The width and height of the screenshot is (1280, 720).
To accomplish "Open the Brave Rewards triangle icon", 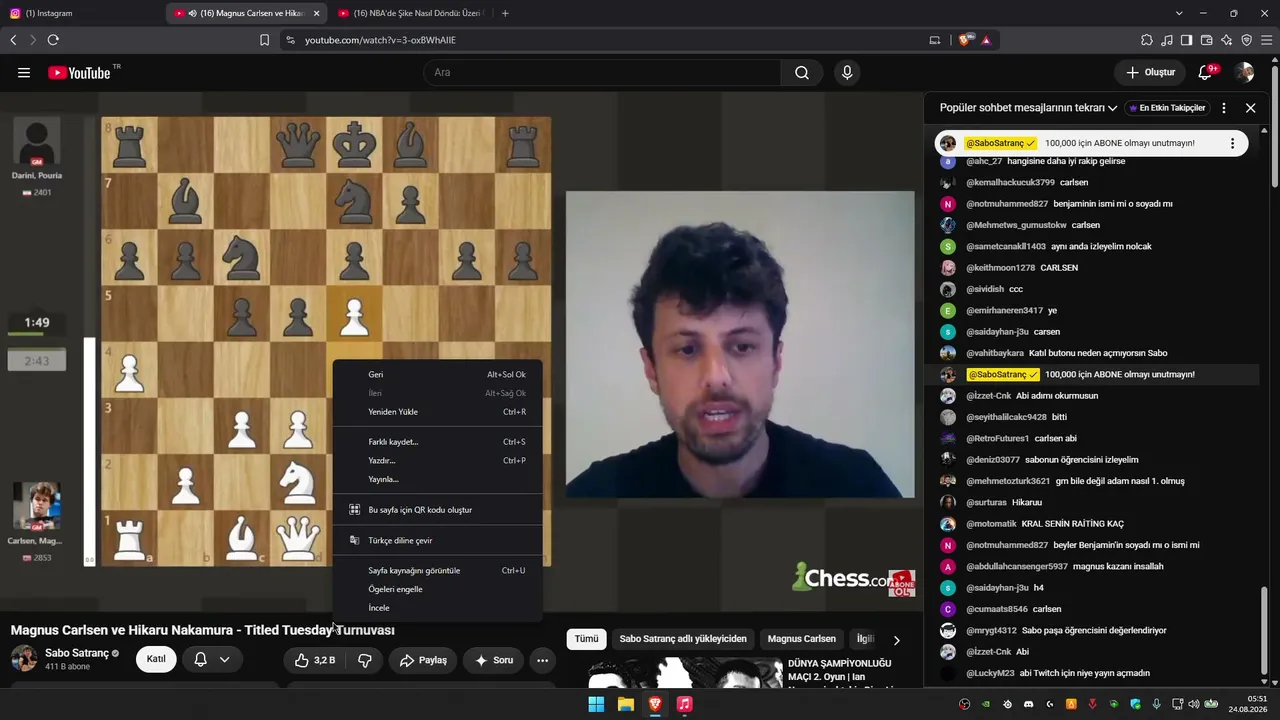I will [986, 40].
